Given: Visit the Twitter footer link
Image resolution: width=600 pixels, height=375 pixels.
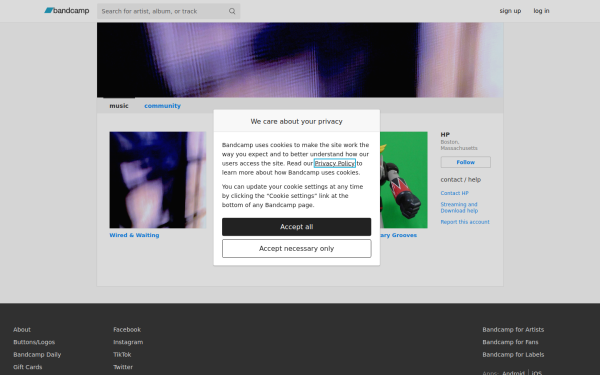Looking at the screenshot, I should 123,367.
